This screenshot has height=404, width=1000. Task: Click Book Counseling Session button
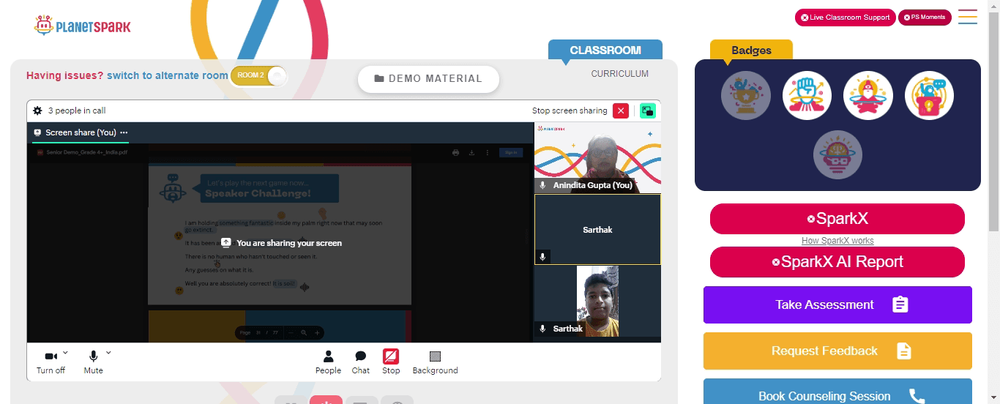[837, 391]
